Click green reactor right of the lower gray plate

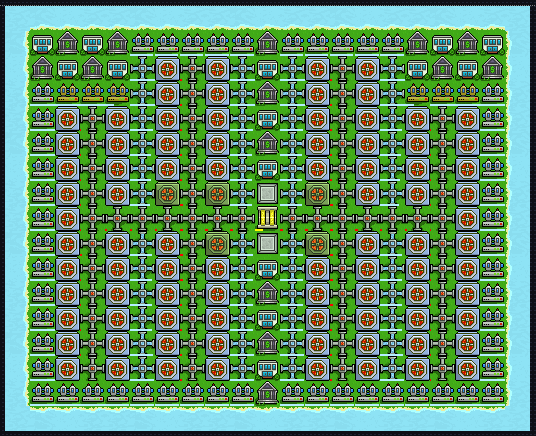(318, 244)
